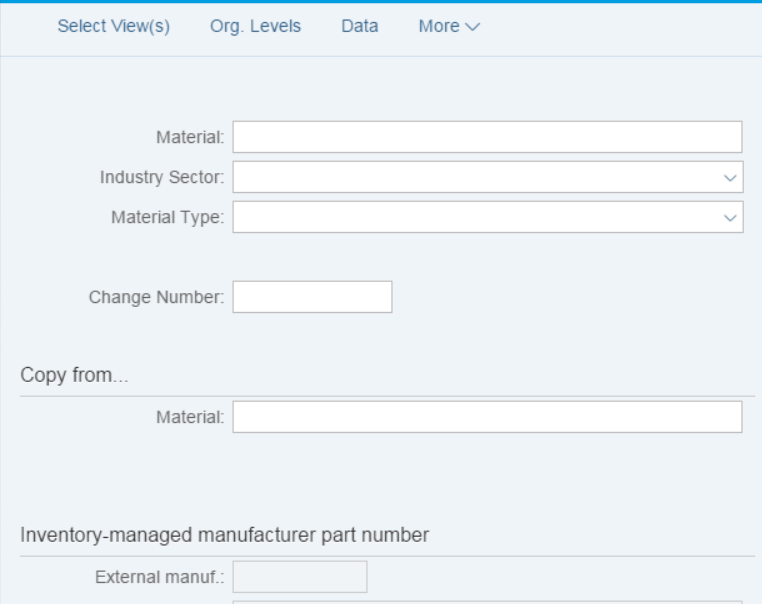The image size is (762, 604).
Task: Open the Data toolbar item
Action: (x=360, y=26)
